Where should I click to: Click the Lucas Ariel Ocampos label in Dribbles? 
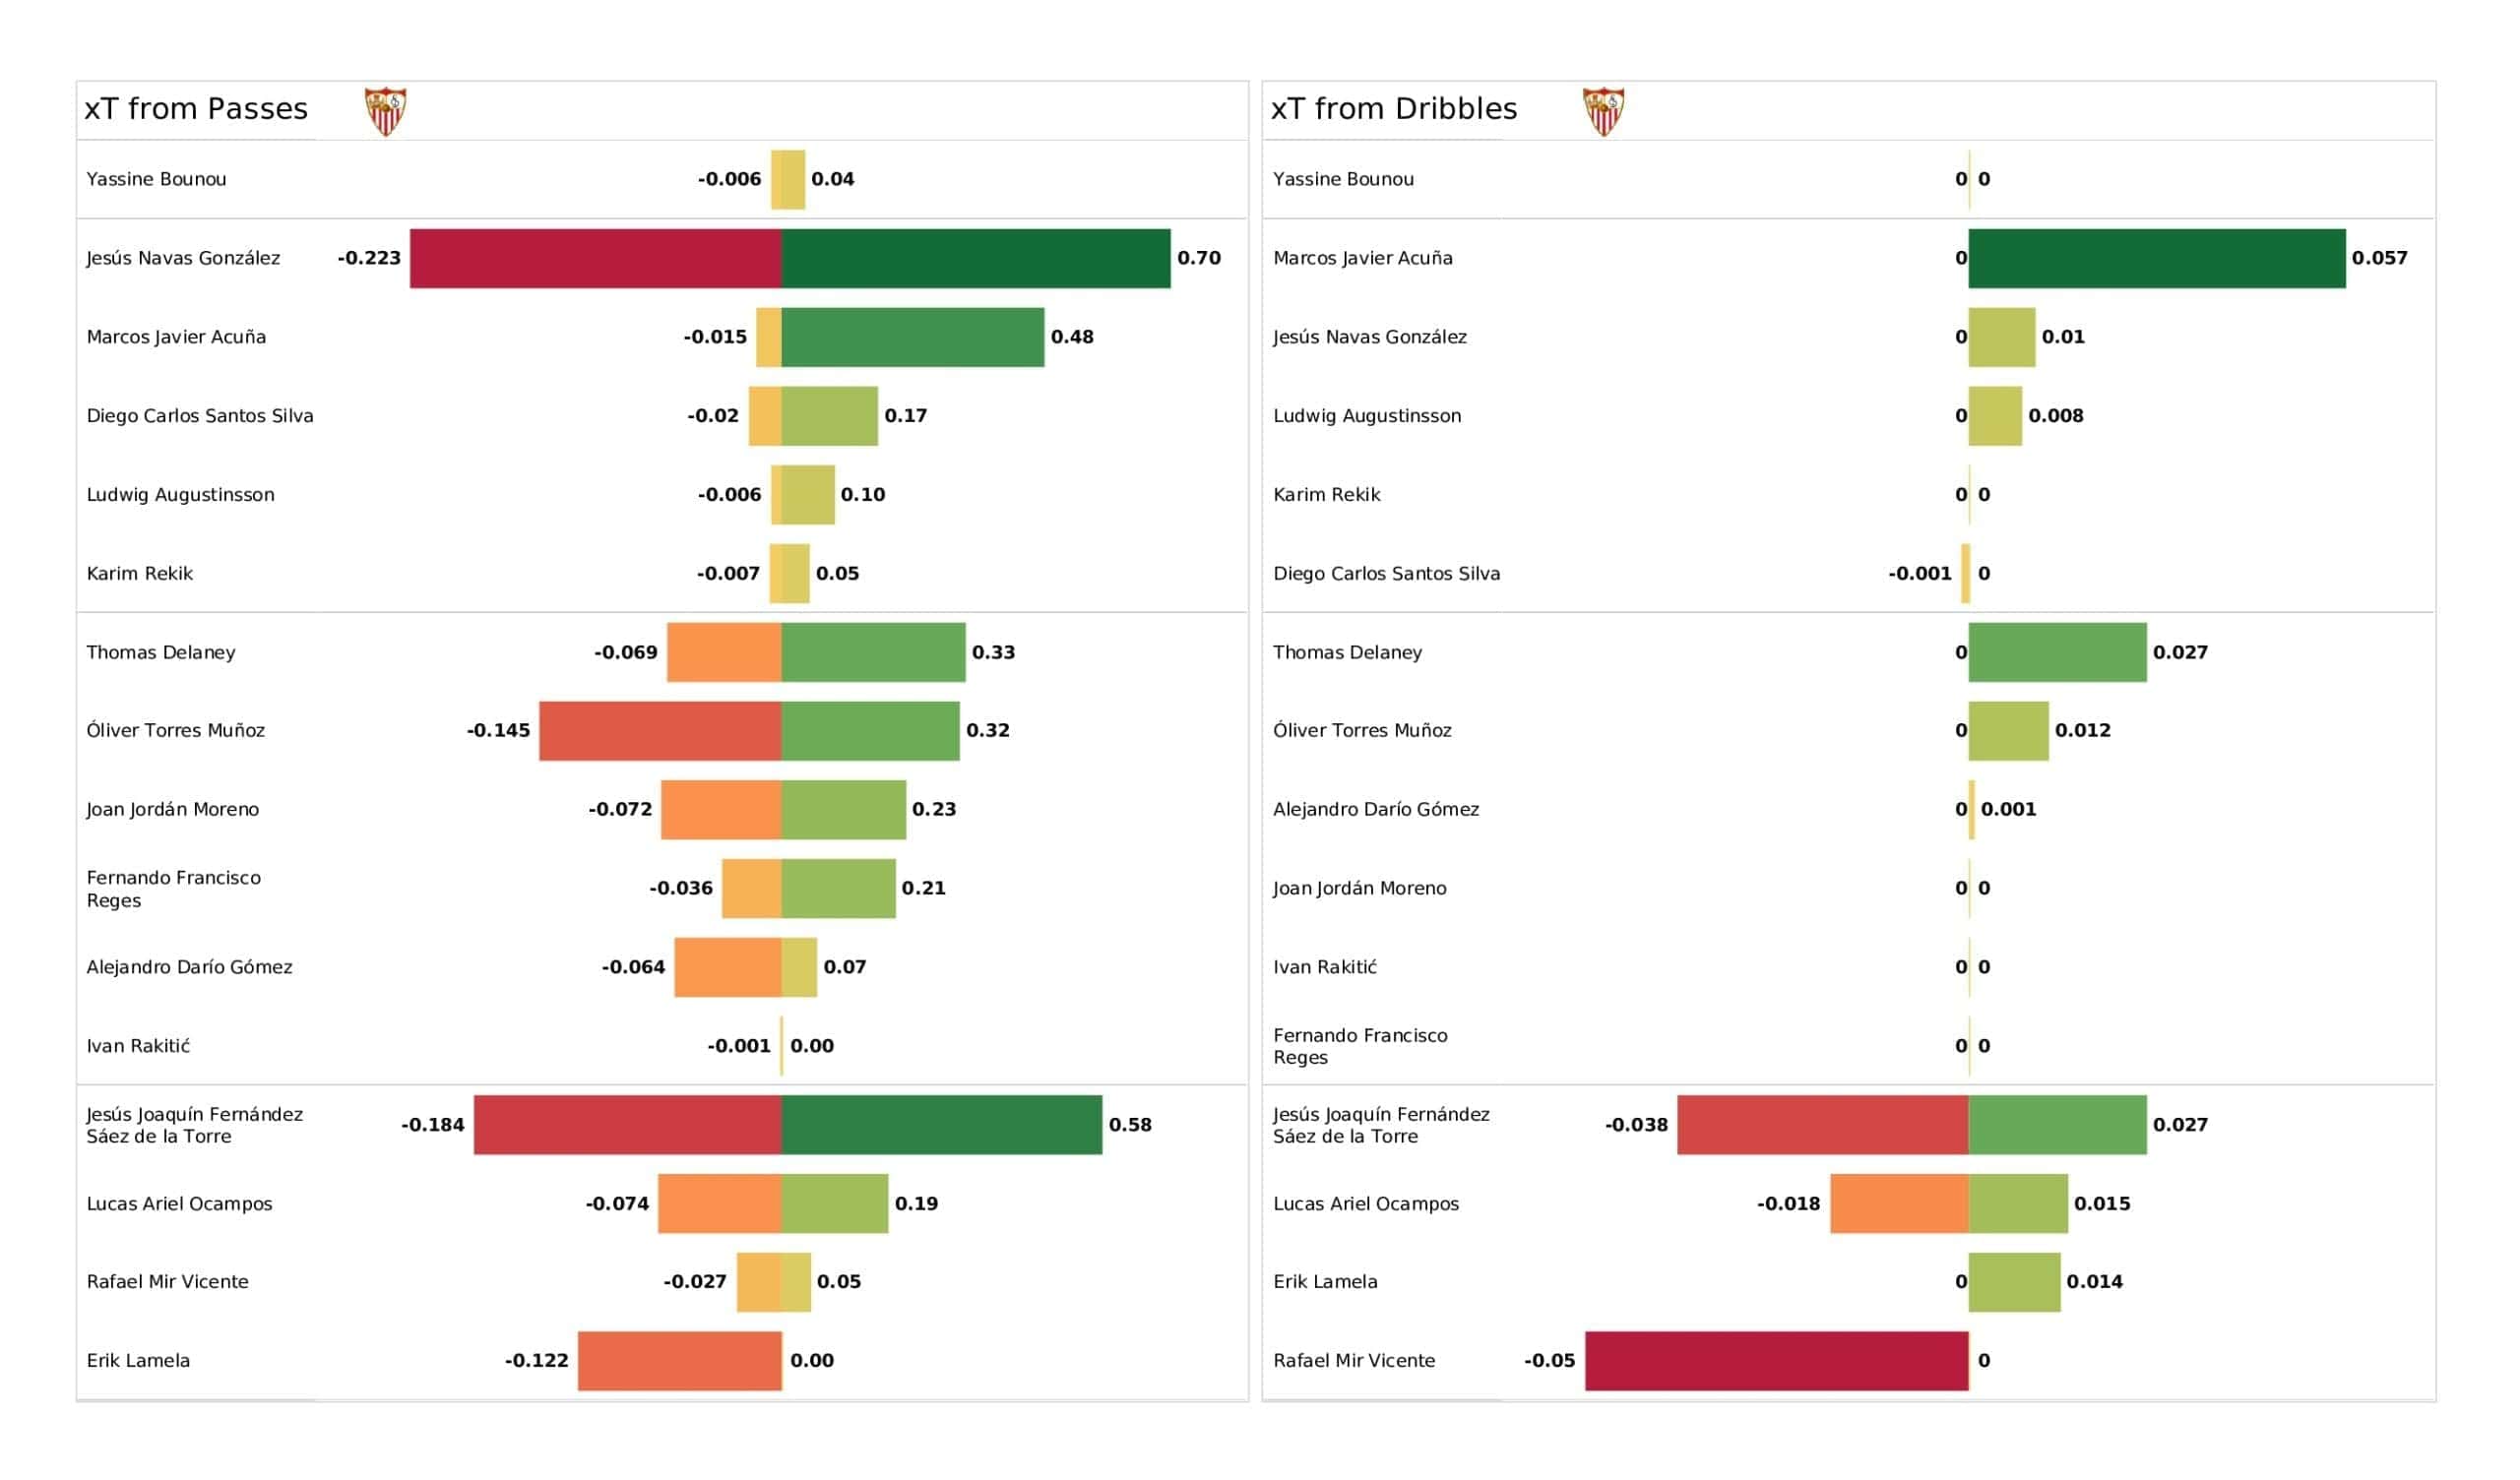click(x=1365, y=1204)
